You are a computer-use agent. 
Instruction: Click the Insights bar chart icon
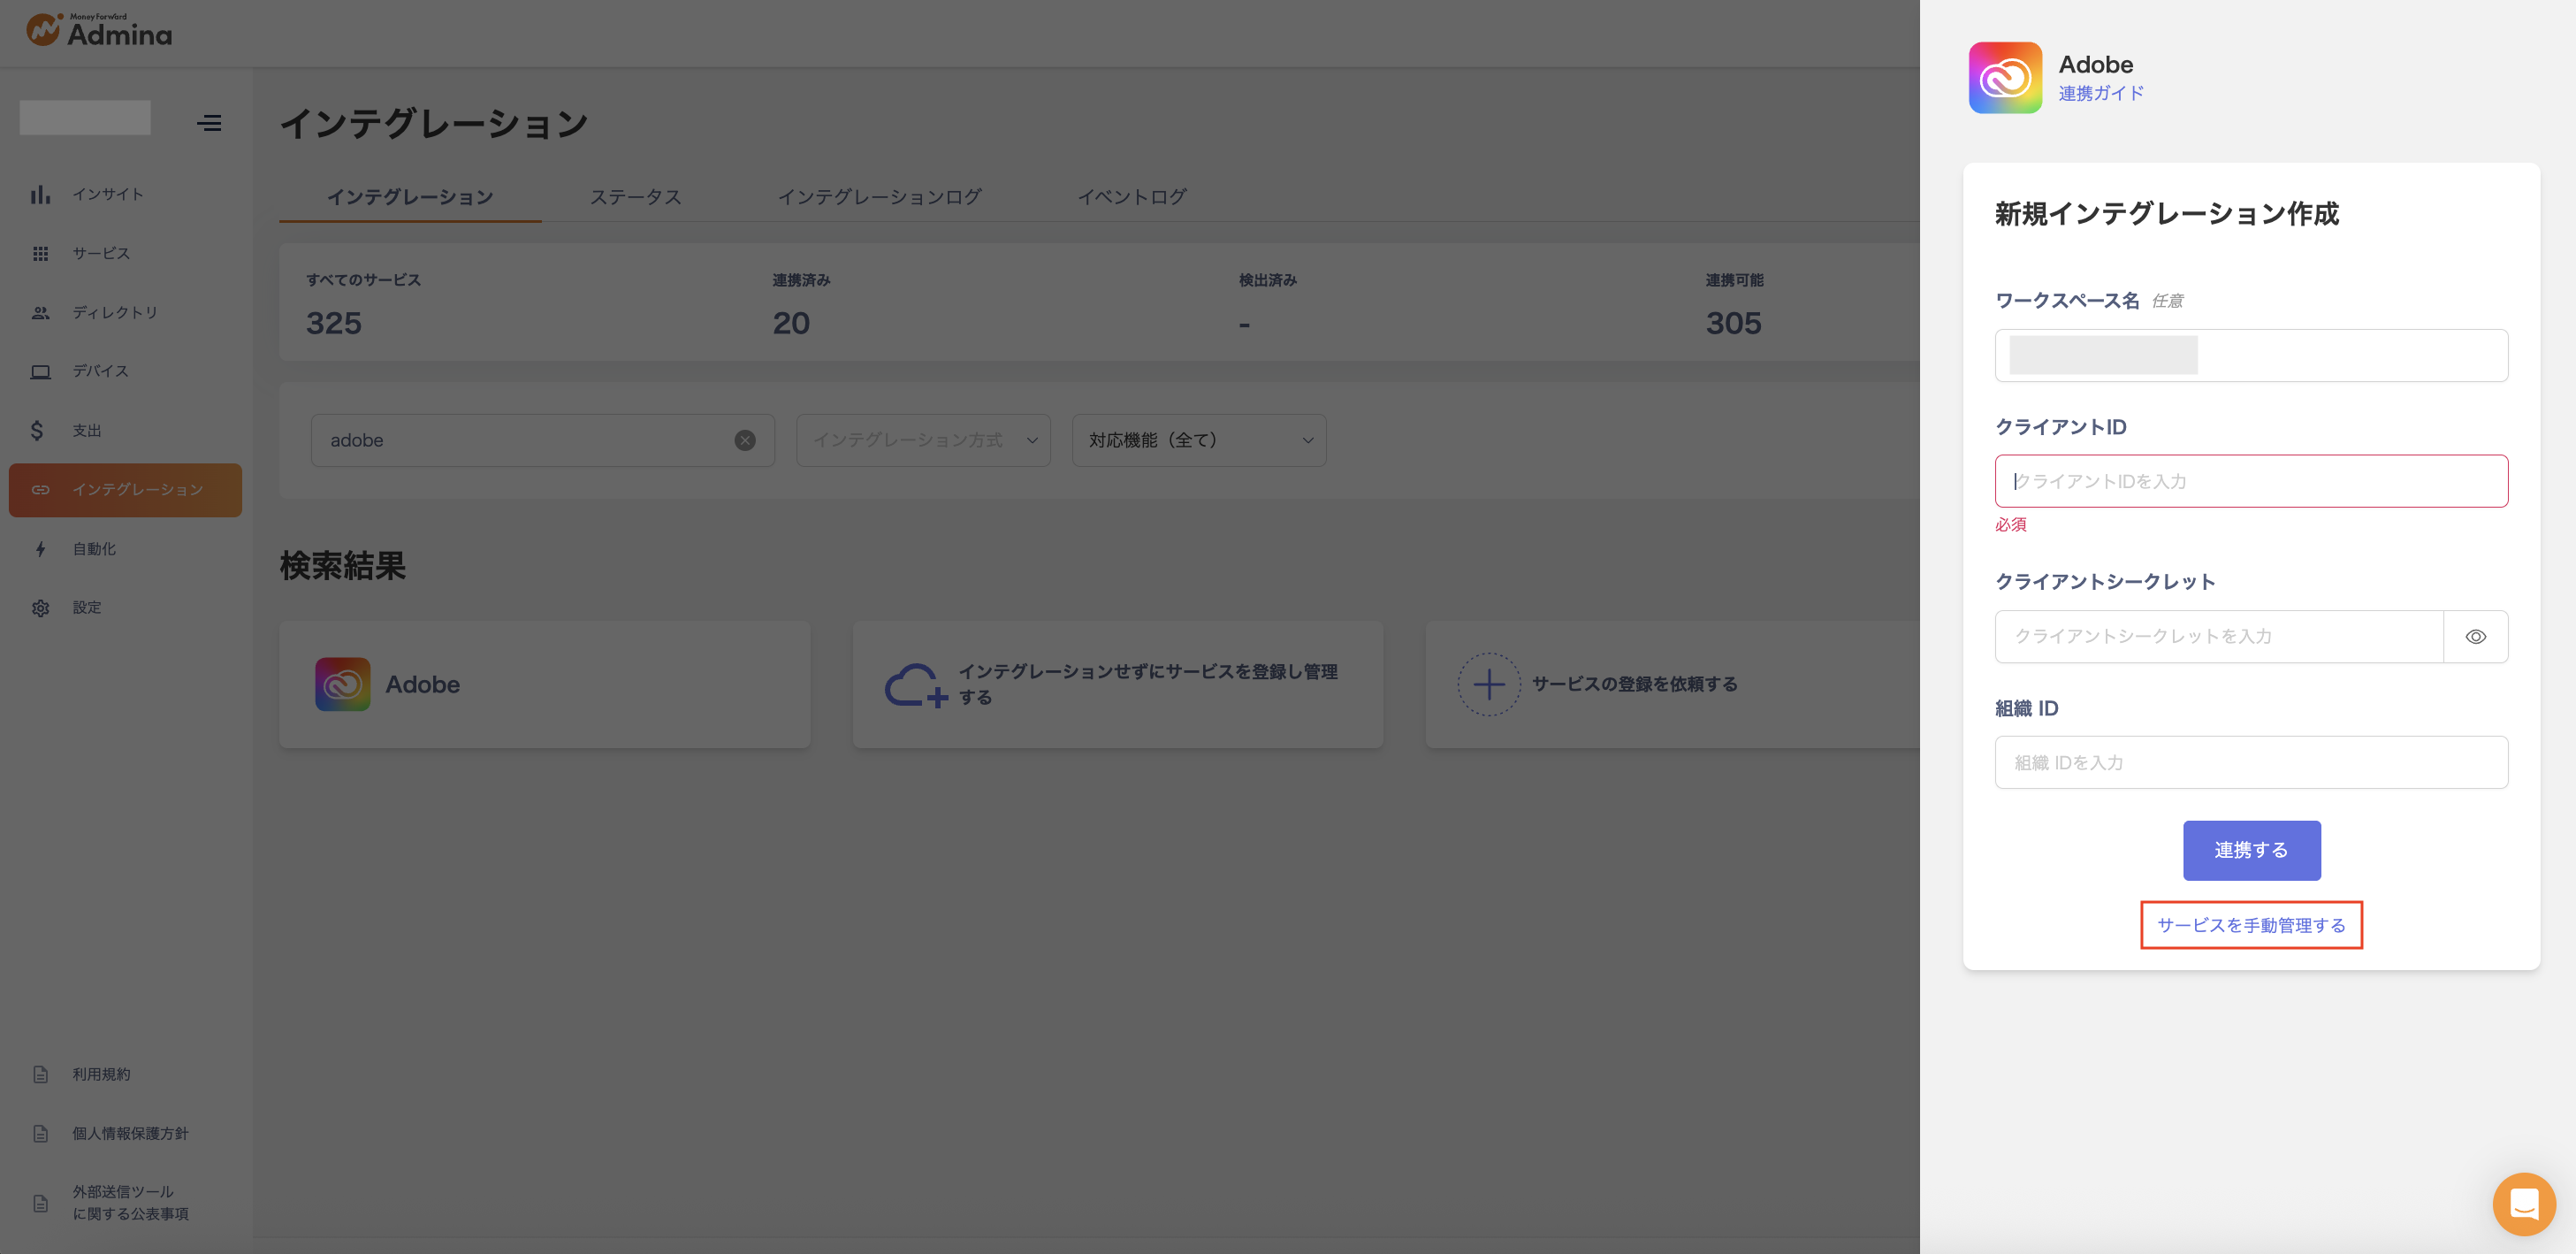[40, 195]
